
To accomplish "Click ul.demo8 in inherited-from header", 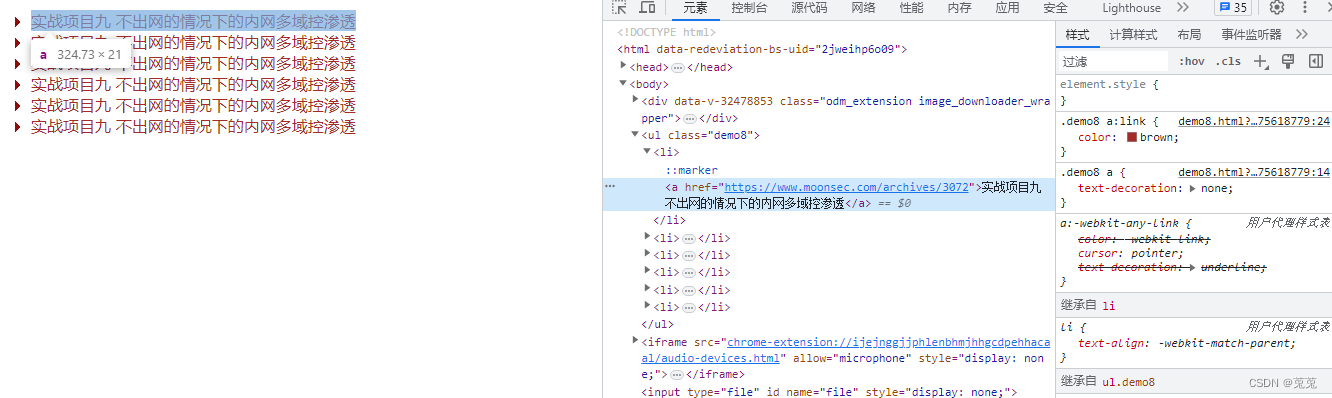I will click(x=1128, y=381).
